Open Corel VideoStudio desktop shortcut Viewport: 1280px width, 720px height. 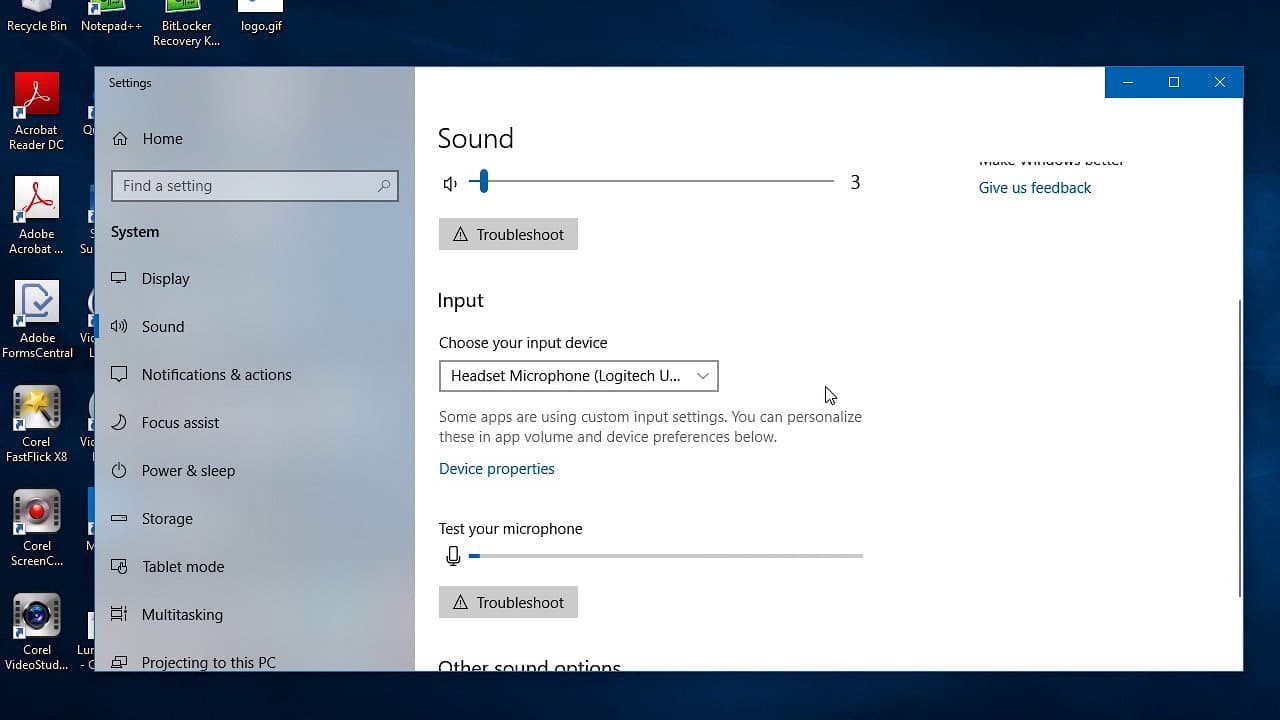37,632
